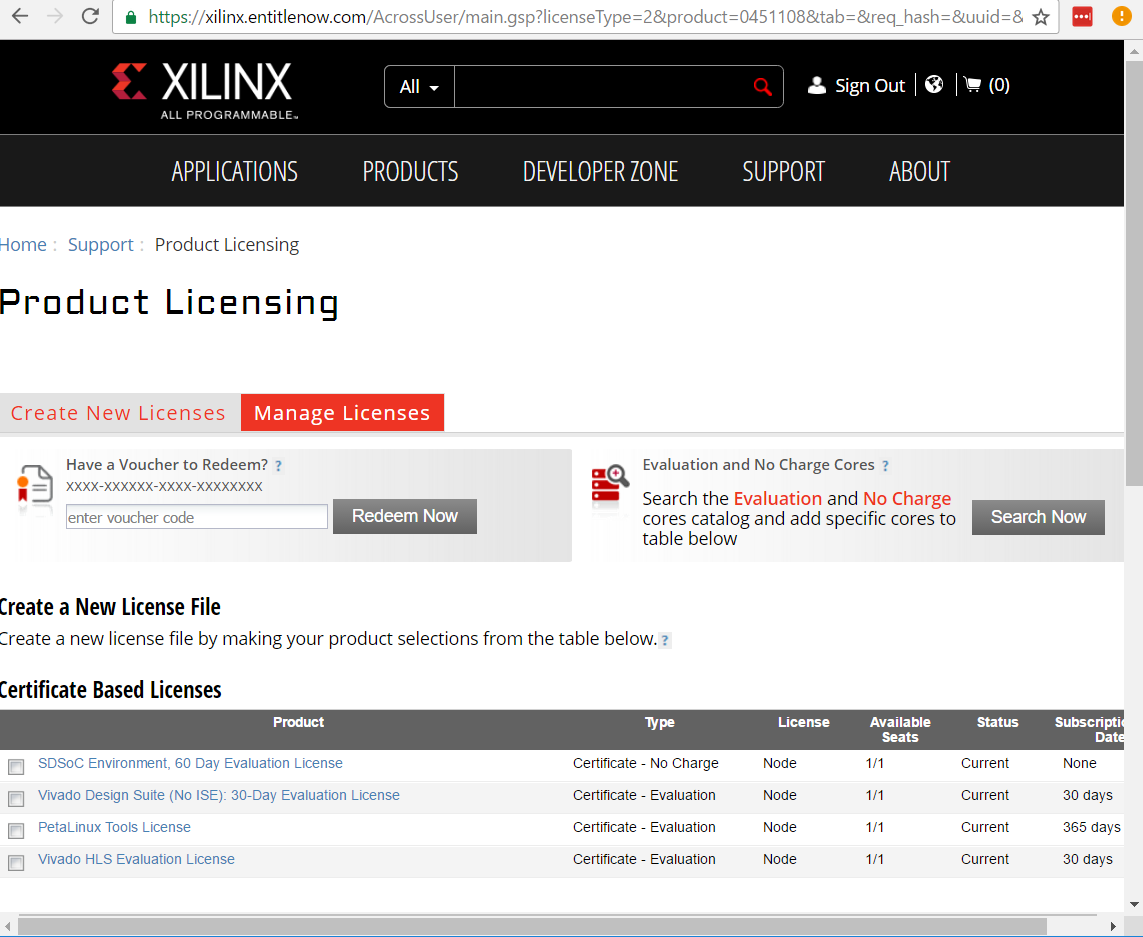Switch to the Manage Licenses tab

point(342,413)
